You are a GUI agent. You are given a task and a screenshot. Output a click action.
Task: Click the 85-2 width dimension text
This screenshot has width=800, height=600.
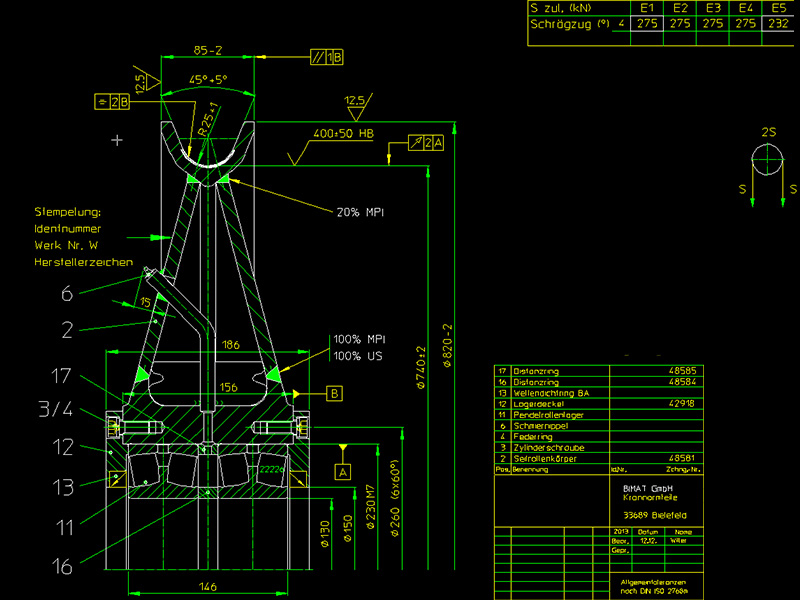[x=208, y=51]
